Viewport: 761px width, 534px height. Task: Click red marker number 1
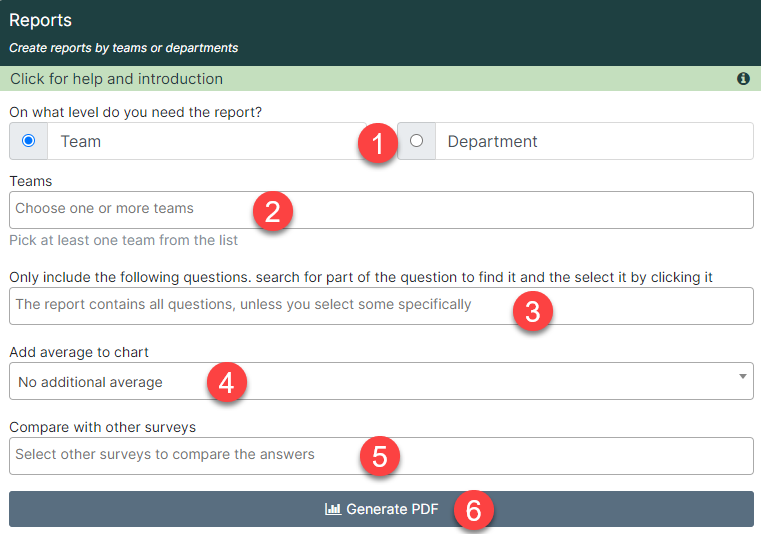tap(378, 143)
